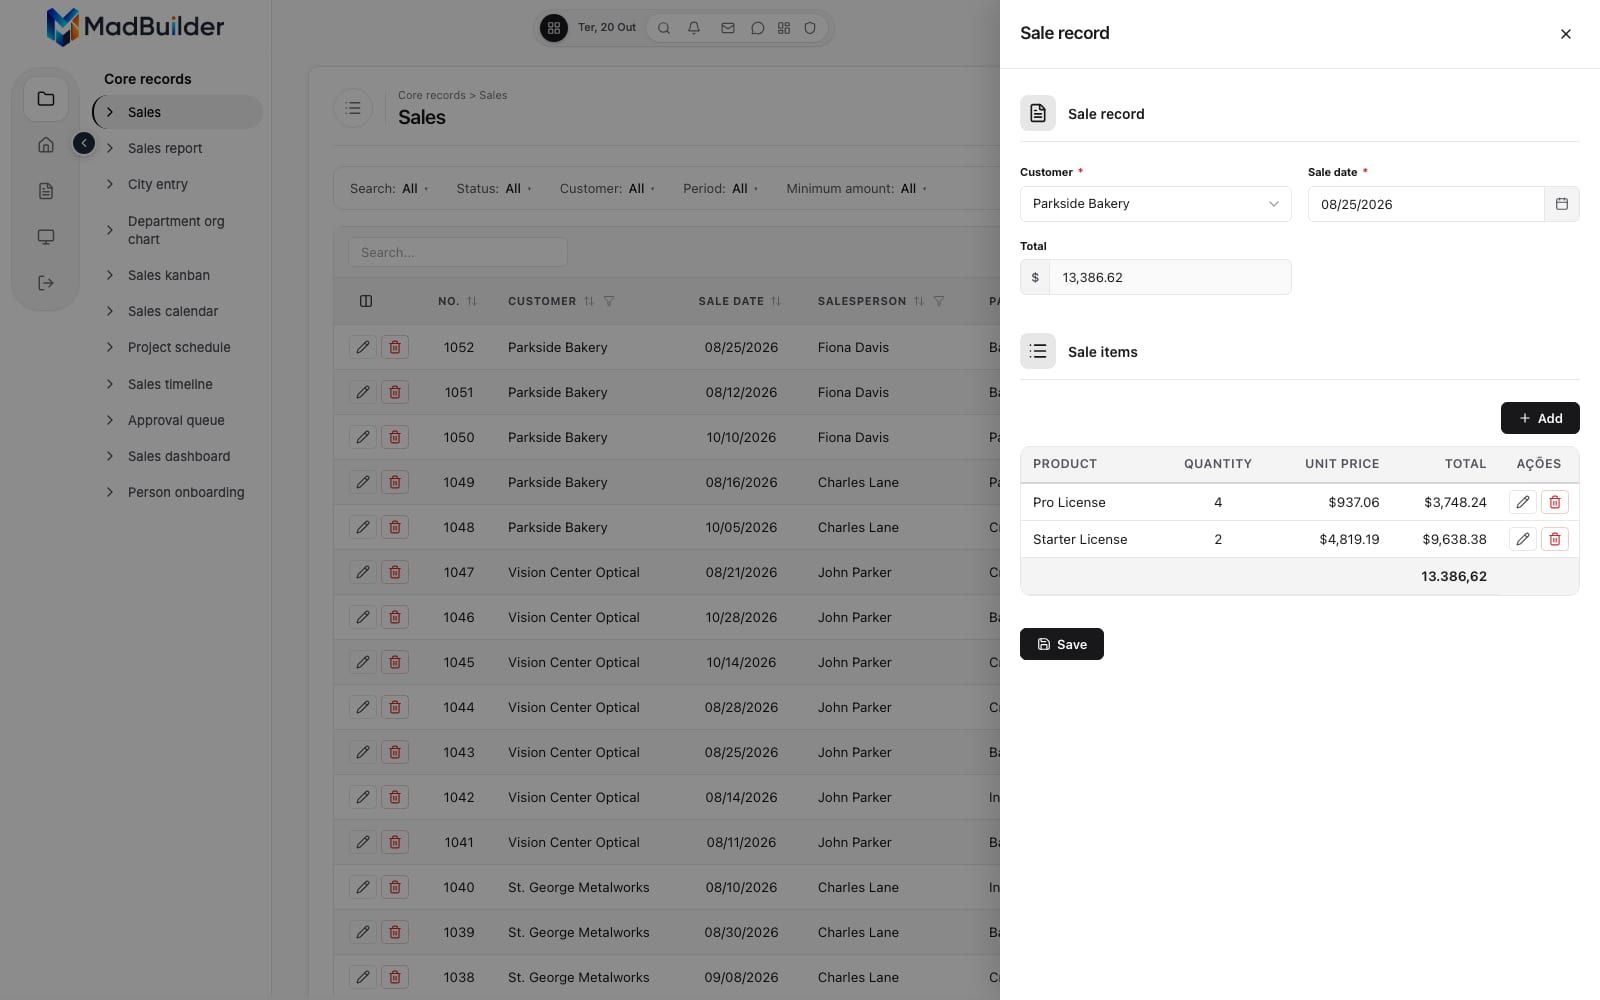Edit sale number 1052
1600x1000 pixels.
pos(363,347)
